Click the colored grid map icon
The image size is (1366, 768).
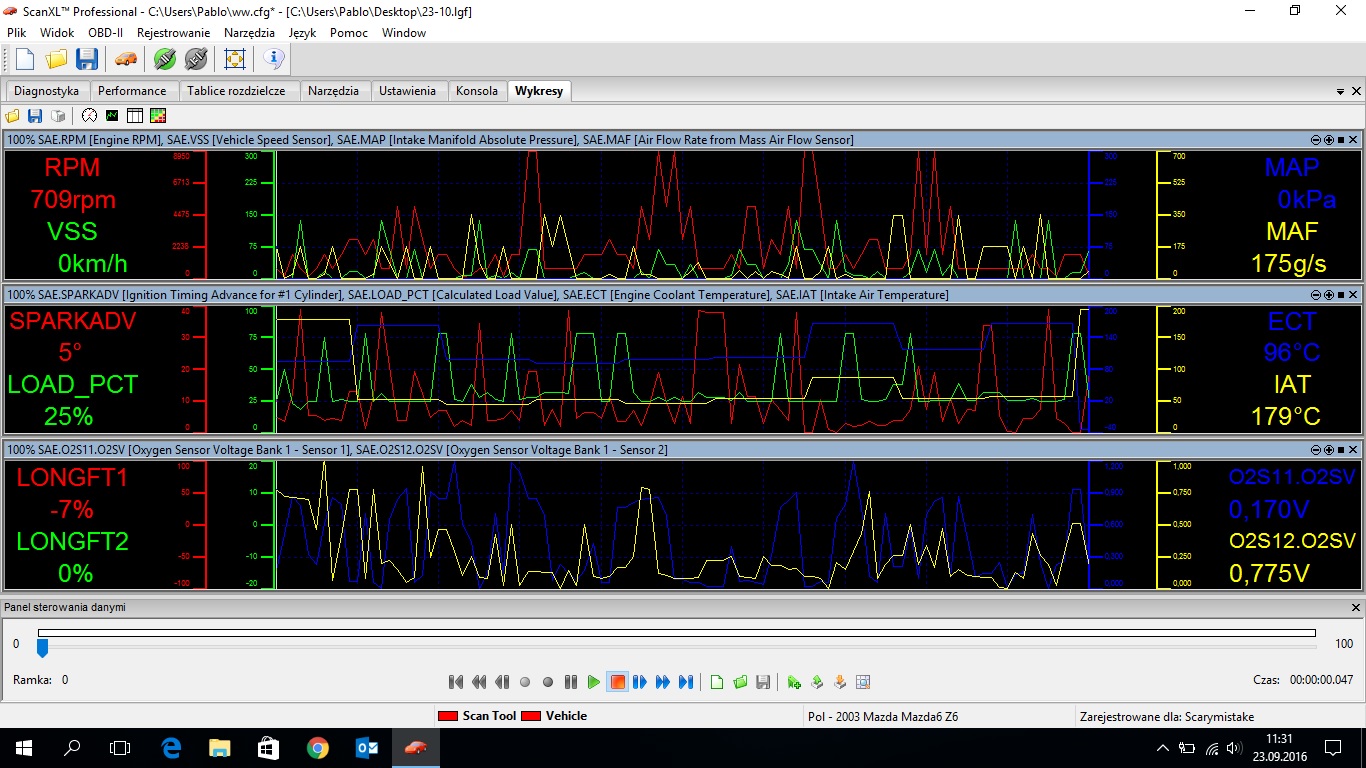coord(157,116)
